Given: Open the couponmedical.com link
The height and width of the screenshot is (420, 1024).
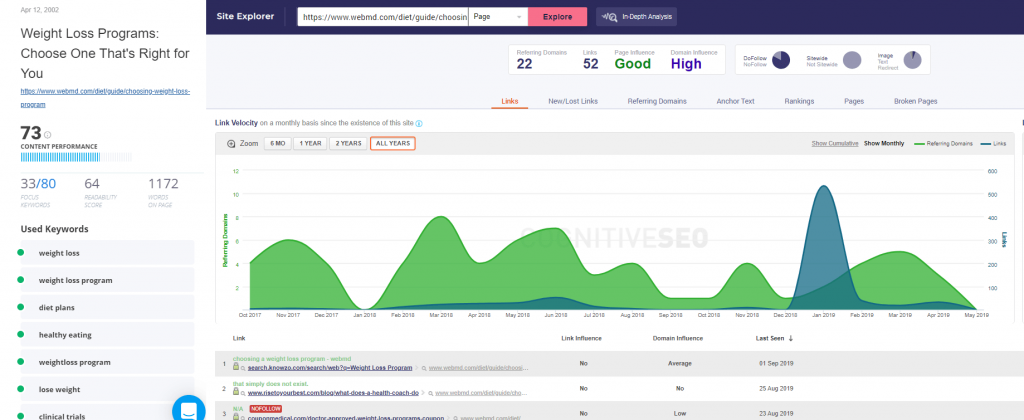Looking at the screenshot, I should (x=345, y=418).
